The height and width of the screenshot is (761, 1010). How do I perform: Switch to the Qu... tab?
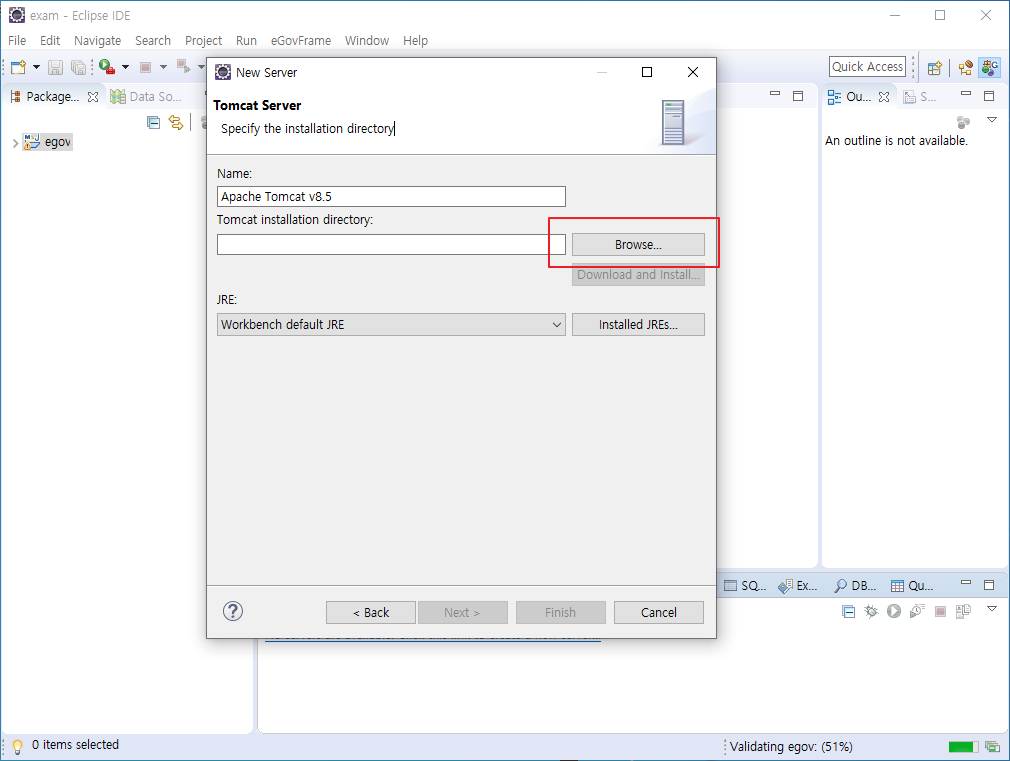click(911, 586)
